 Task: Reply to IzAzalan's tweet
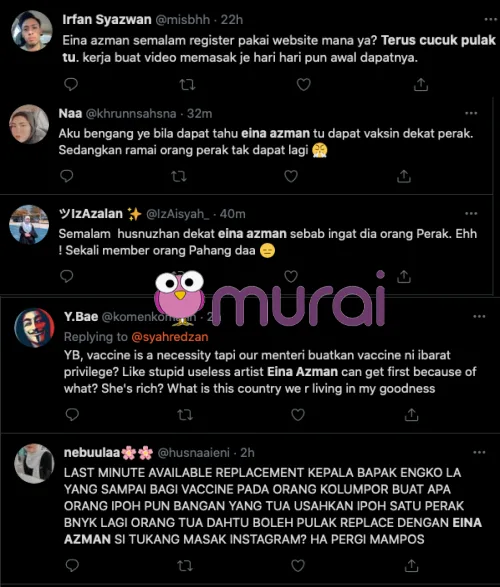(x=67, y=276)
